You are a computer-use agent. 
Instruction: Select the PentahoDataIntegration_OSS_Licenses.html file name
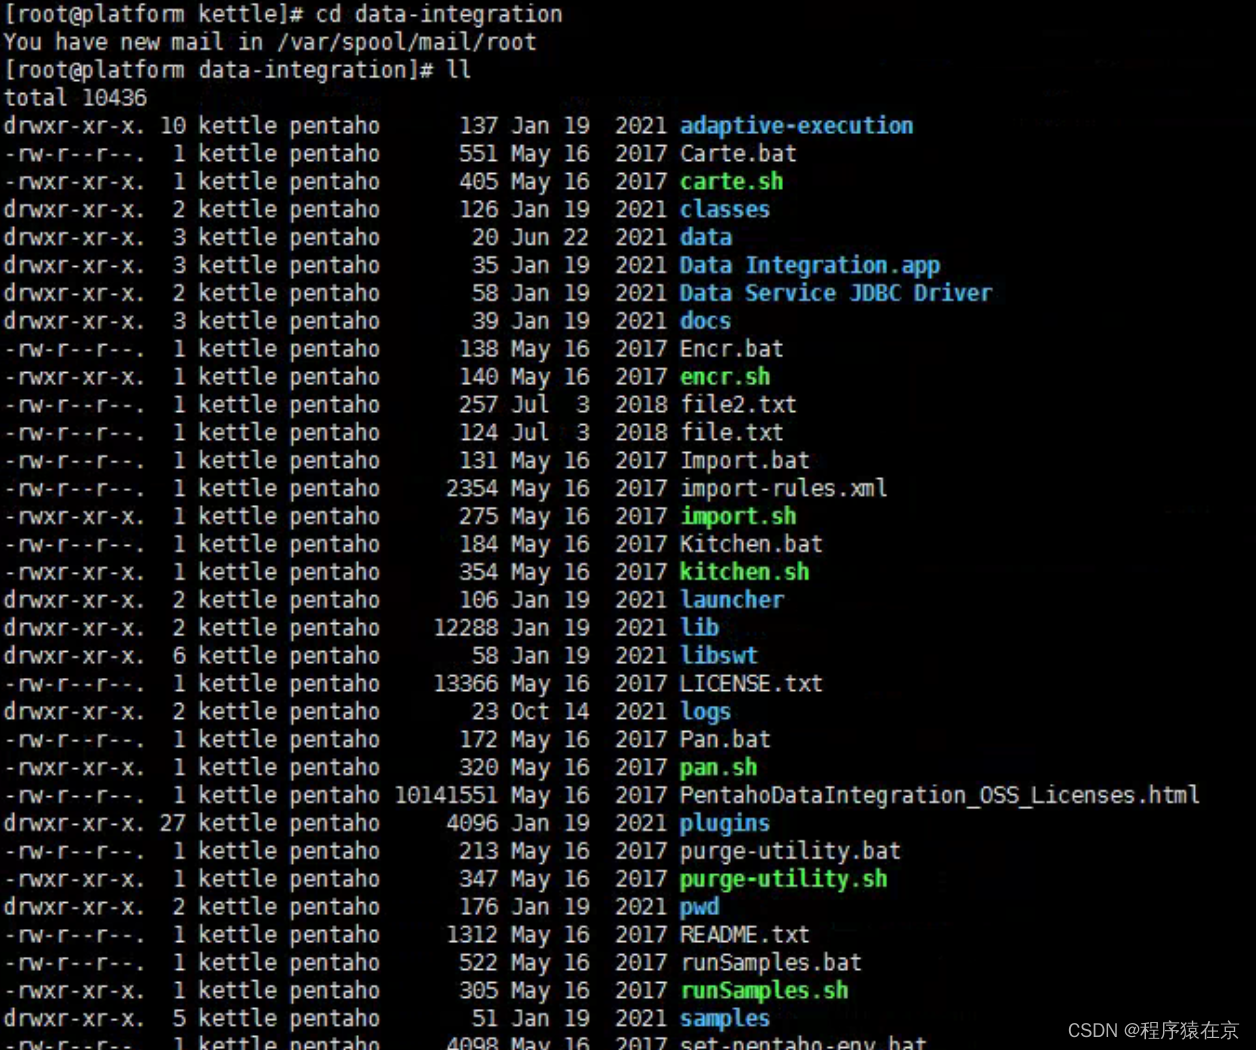pos(939,796)
